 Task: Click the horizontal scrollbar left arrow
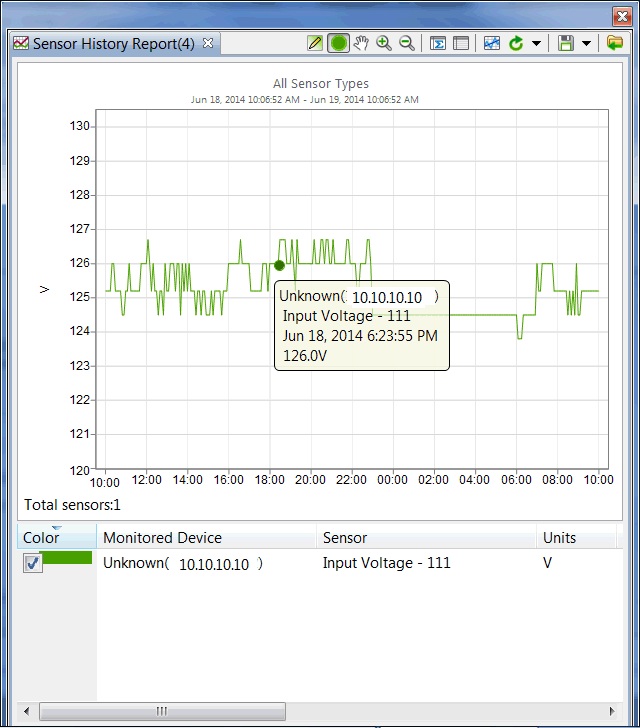26,711
